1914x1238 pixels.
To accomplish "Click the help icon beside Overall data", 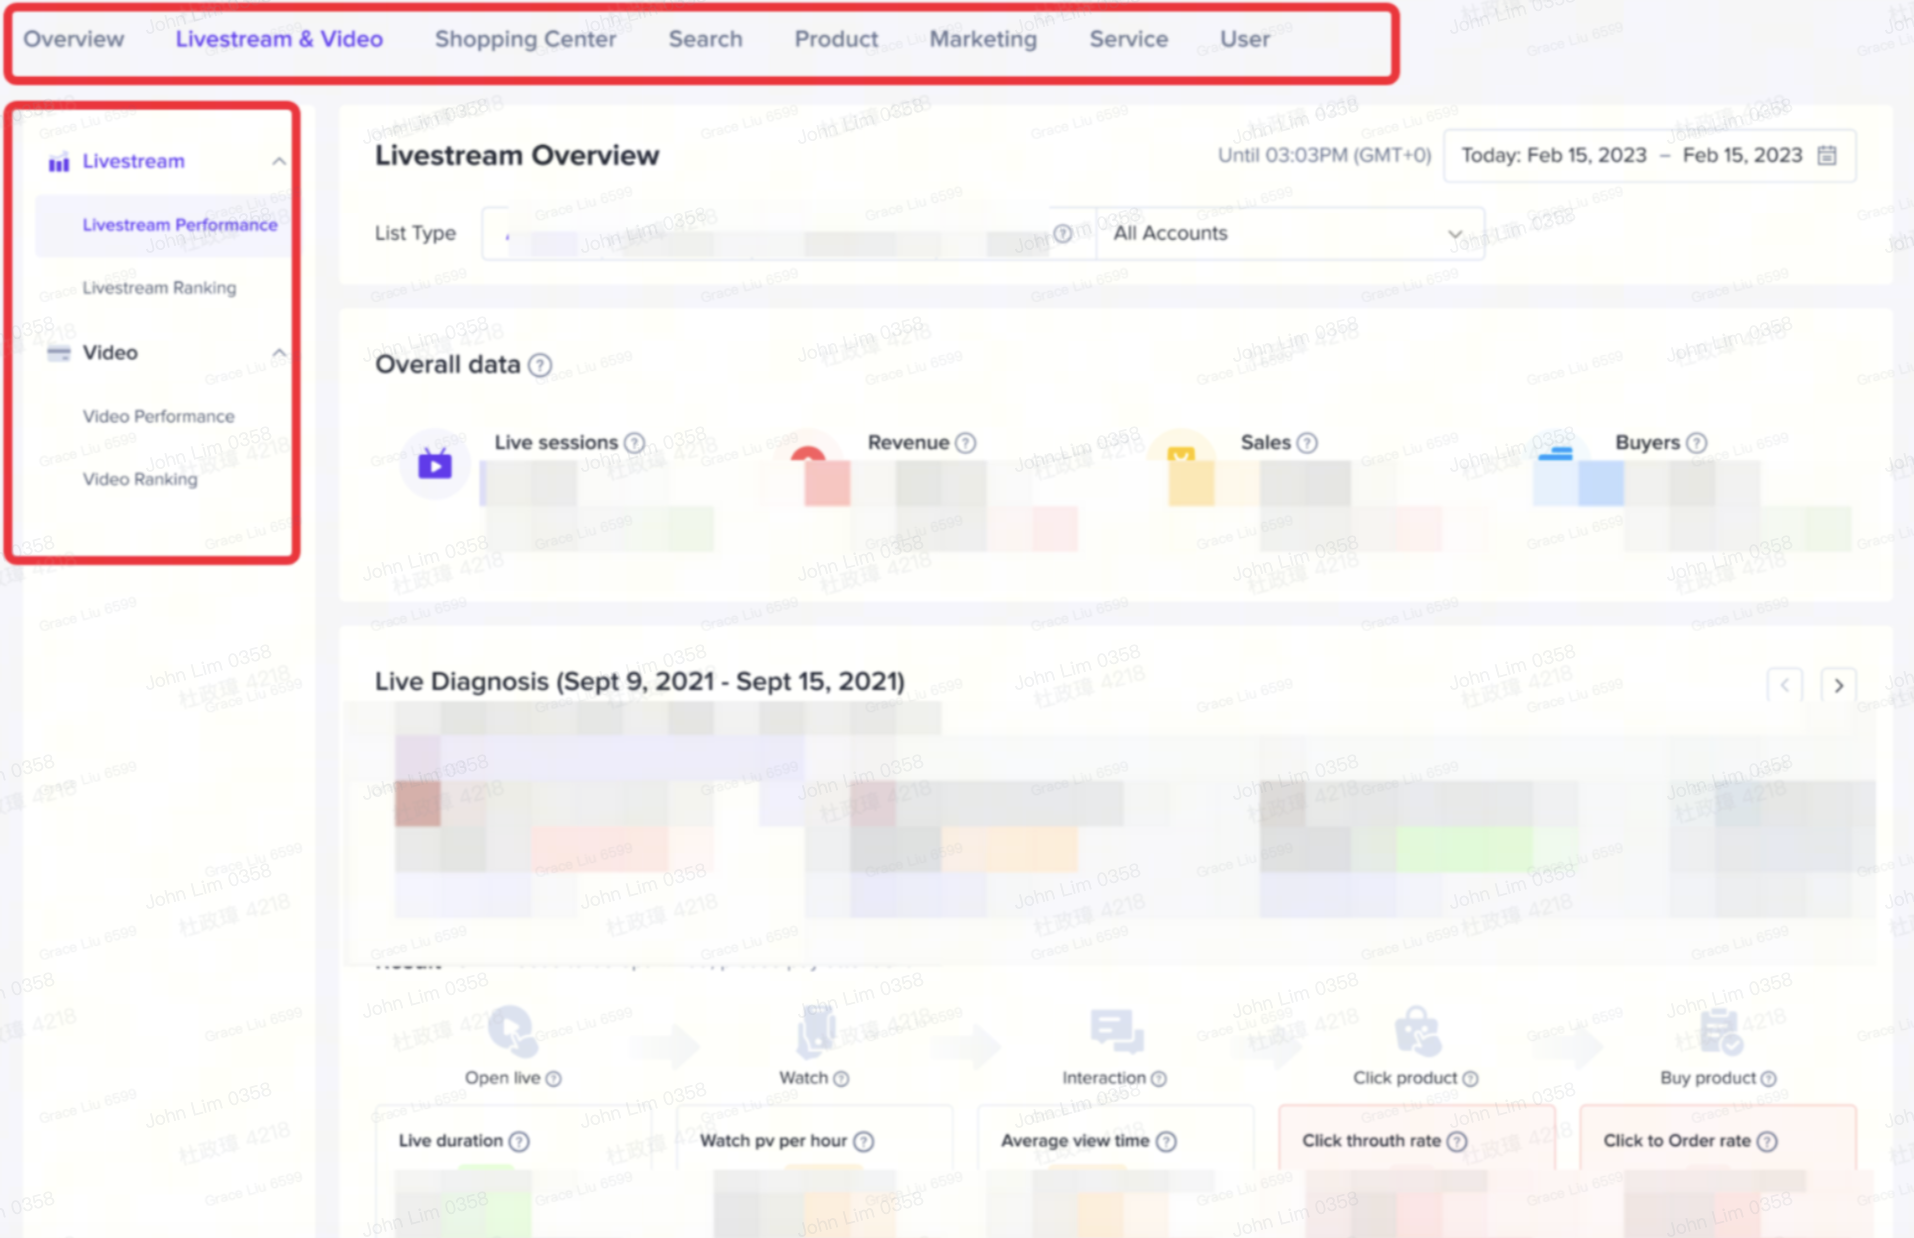I will click(x=540, y=365).
